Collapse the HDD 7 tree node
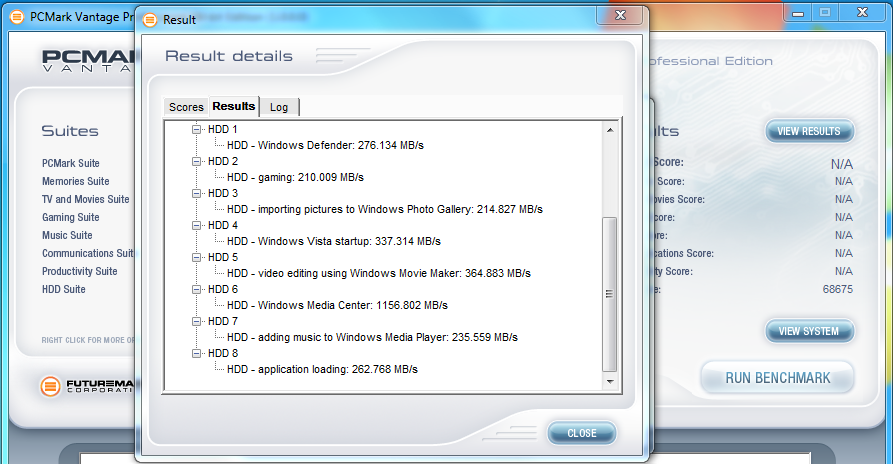 196,321
